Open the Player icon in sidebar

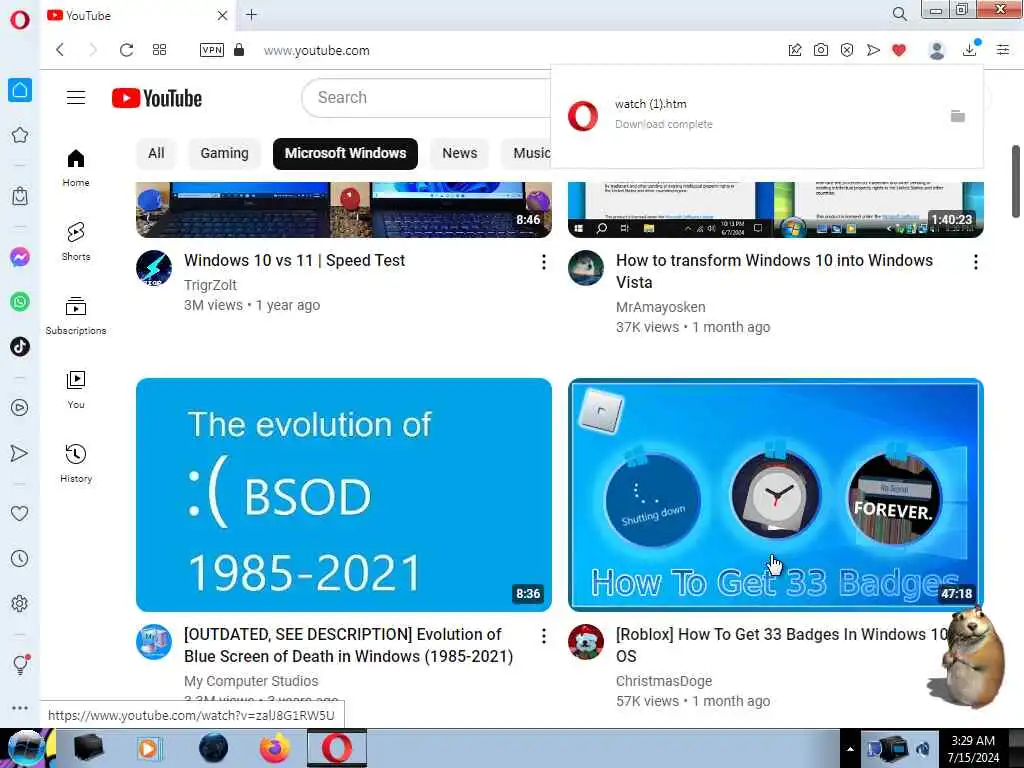point(20,408)
